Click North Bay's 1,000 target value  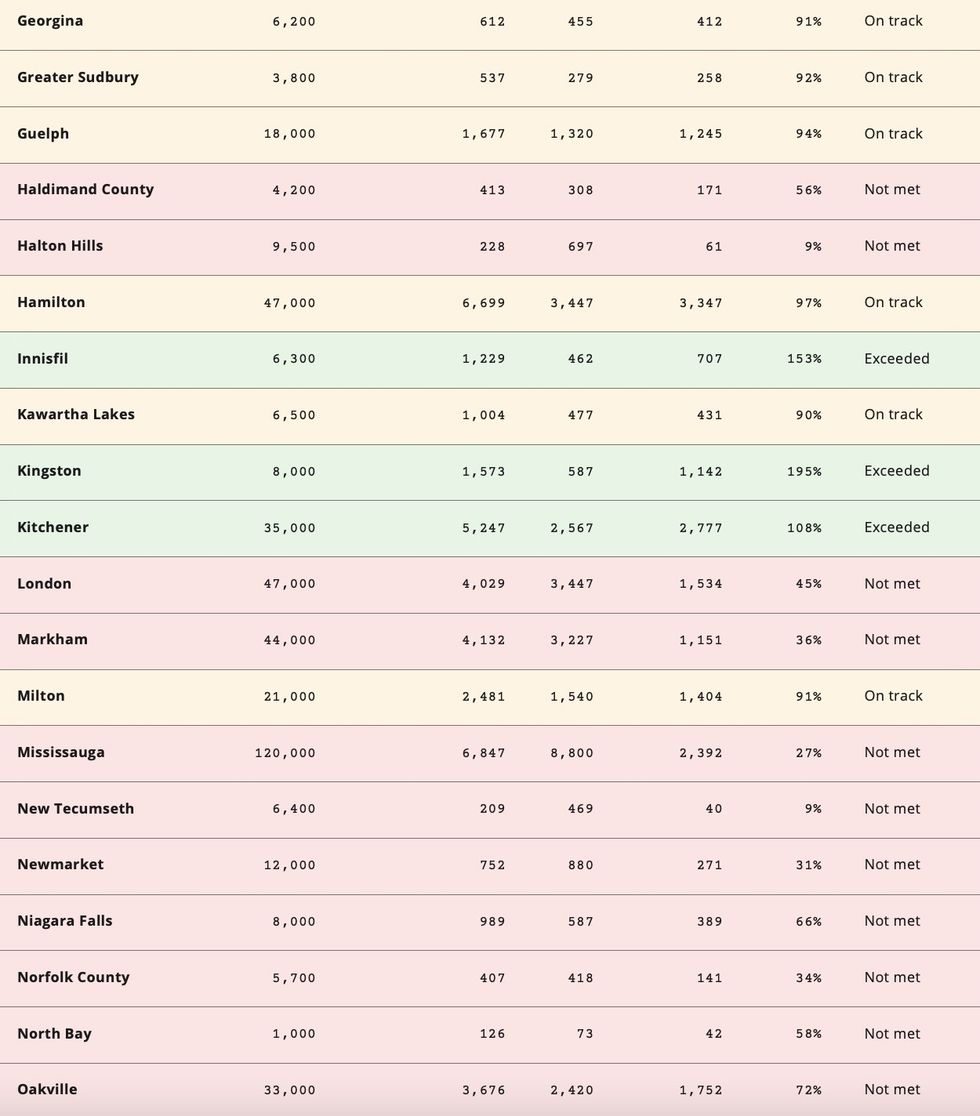pyautogui.click(x=294, y=1034)
